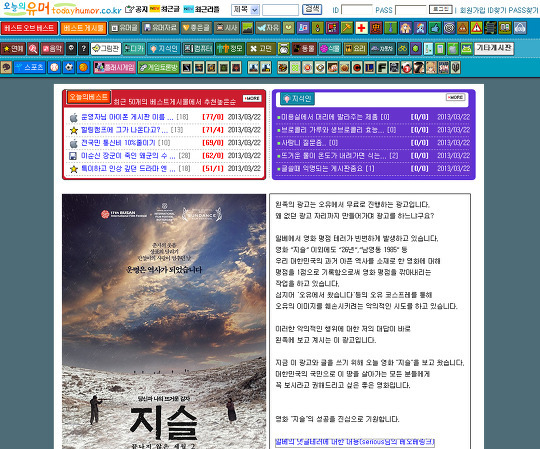Click the 오늘의유머 site logo
The width and height of the screenshot is (540, 449).
62,9
